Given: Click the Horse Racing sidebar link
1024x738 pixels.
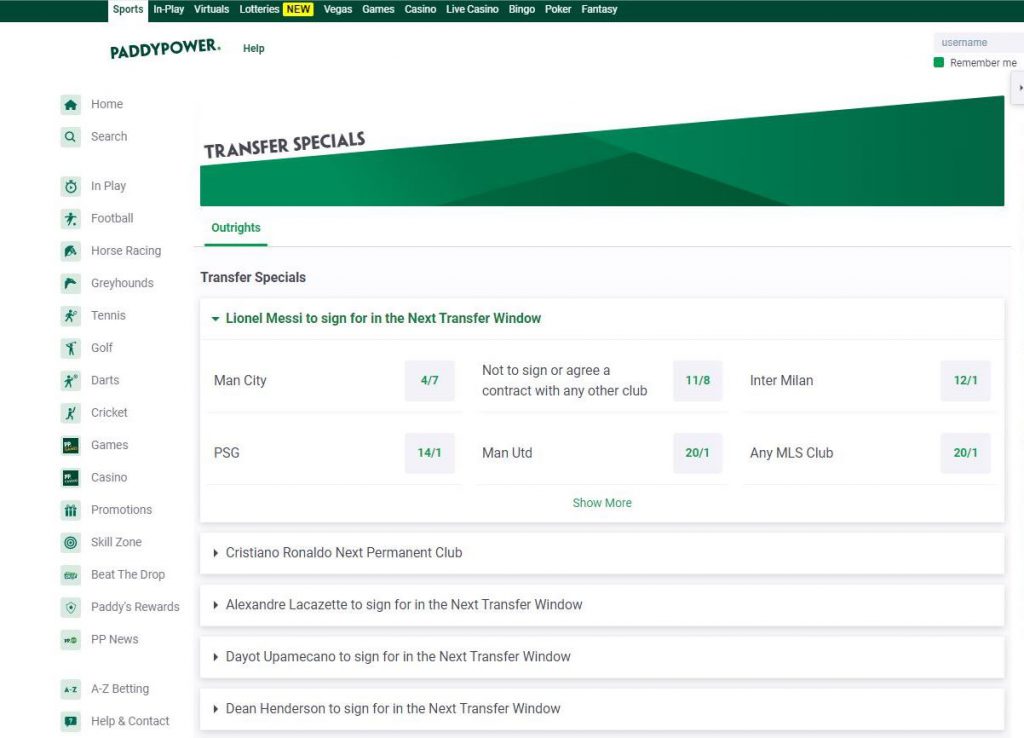Looking at the screenshot, I should click(126, 251).
